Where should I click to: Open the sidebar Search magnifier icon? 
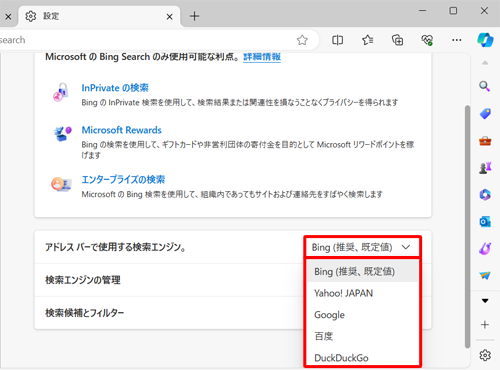coord(485,86)
